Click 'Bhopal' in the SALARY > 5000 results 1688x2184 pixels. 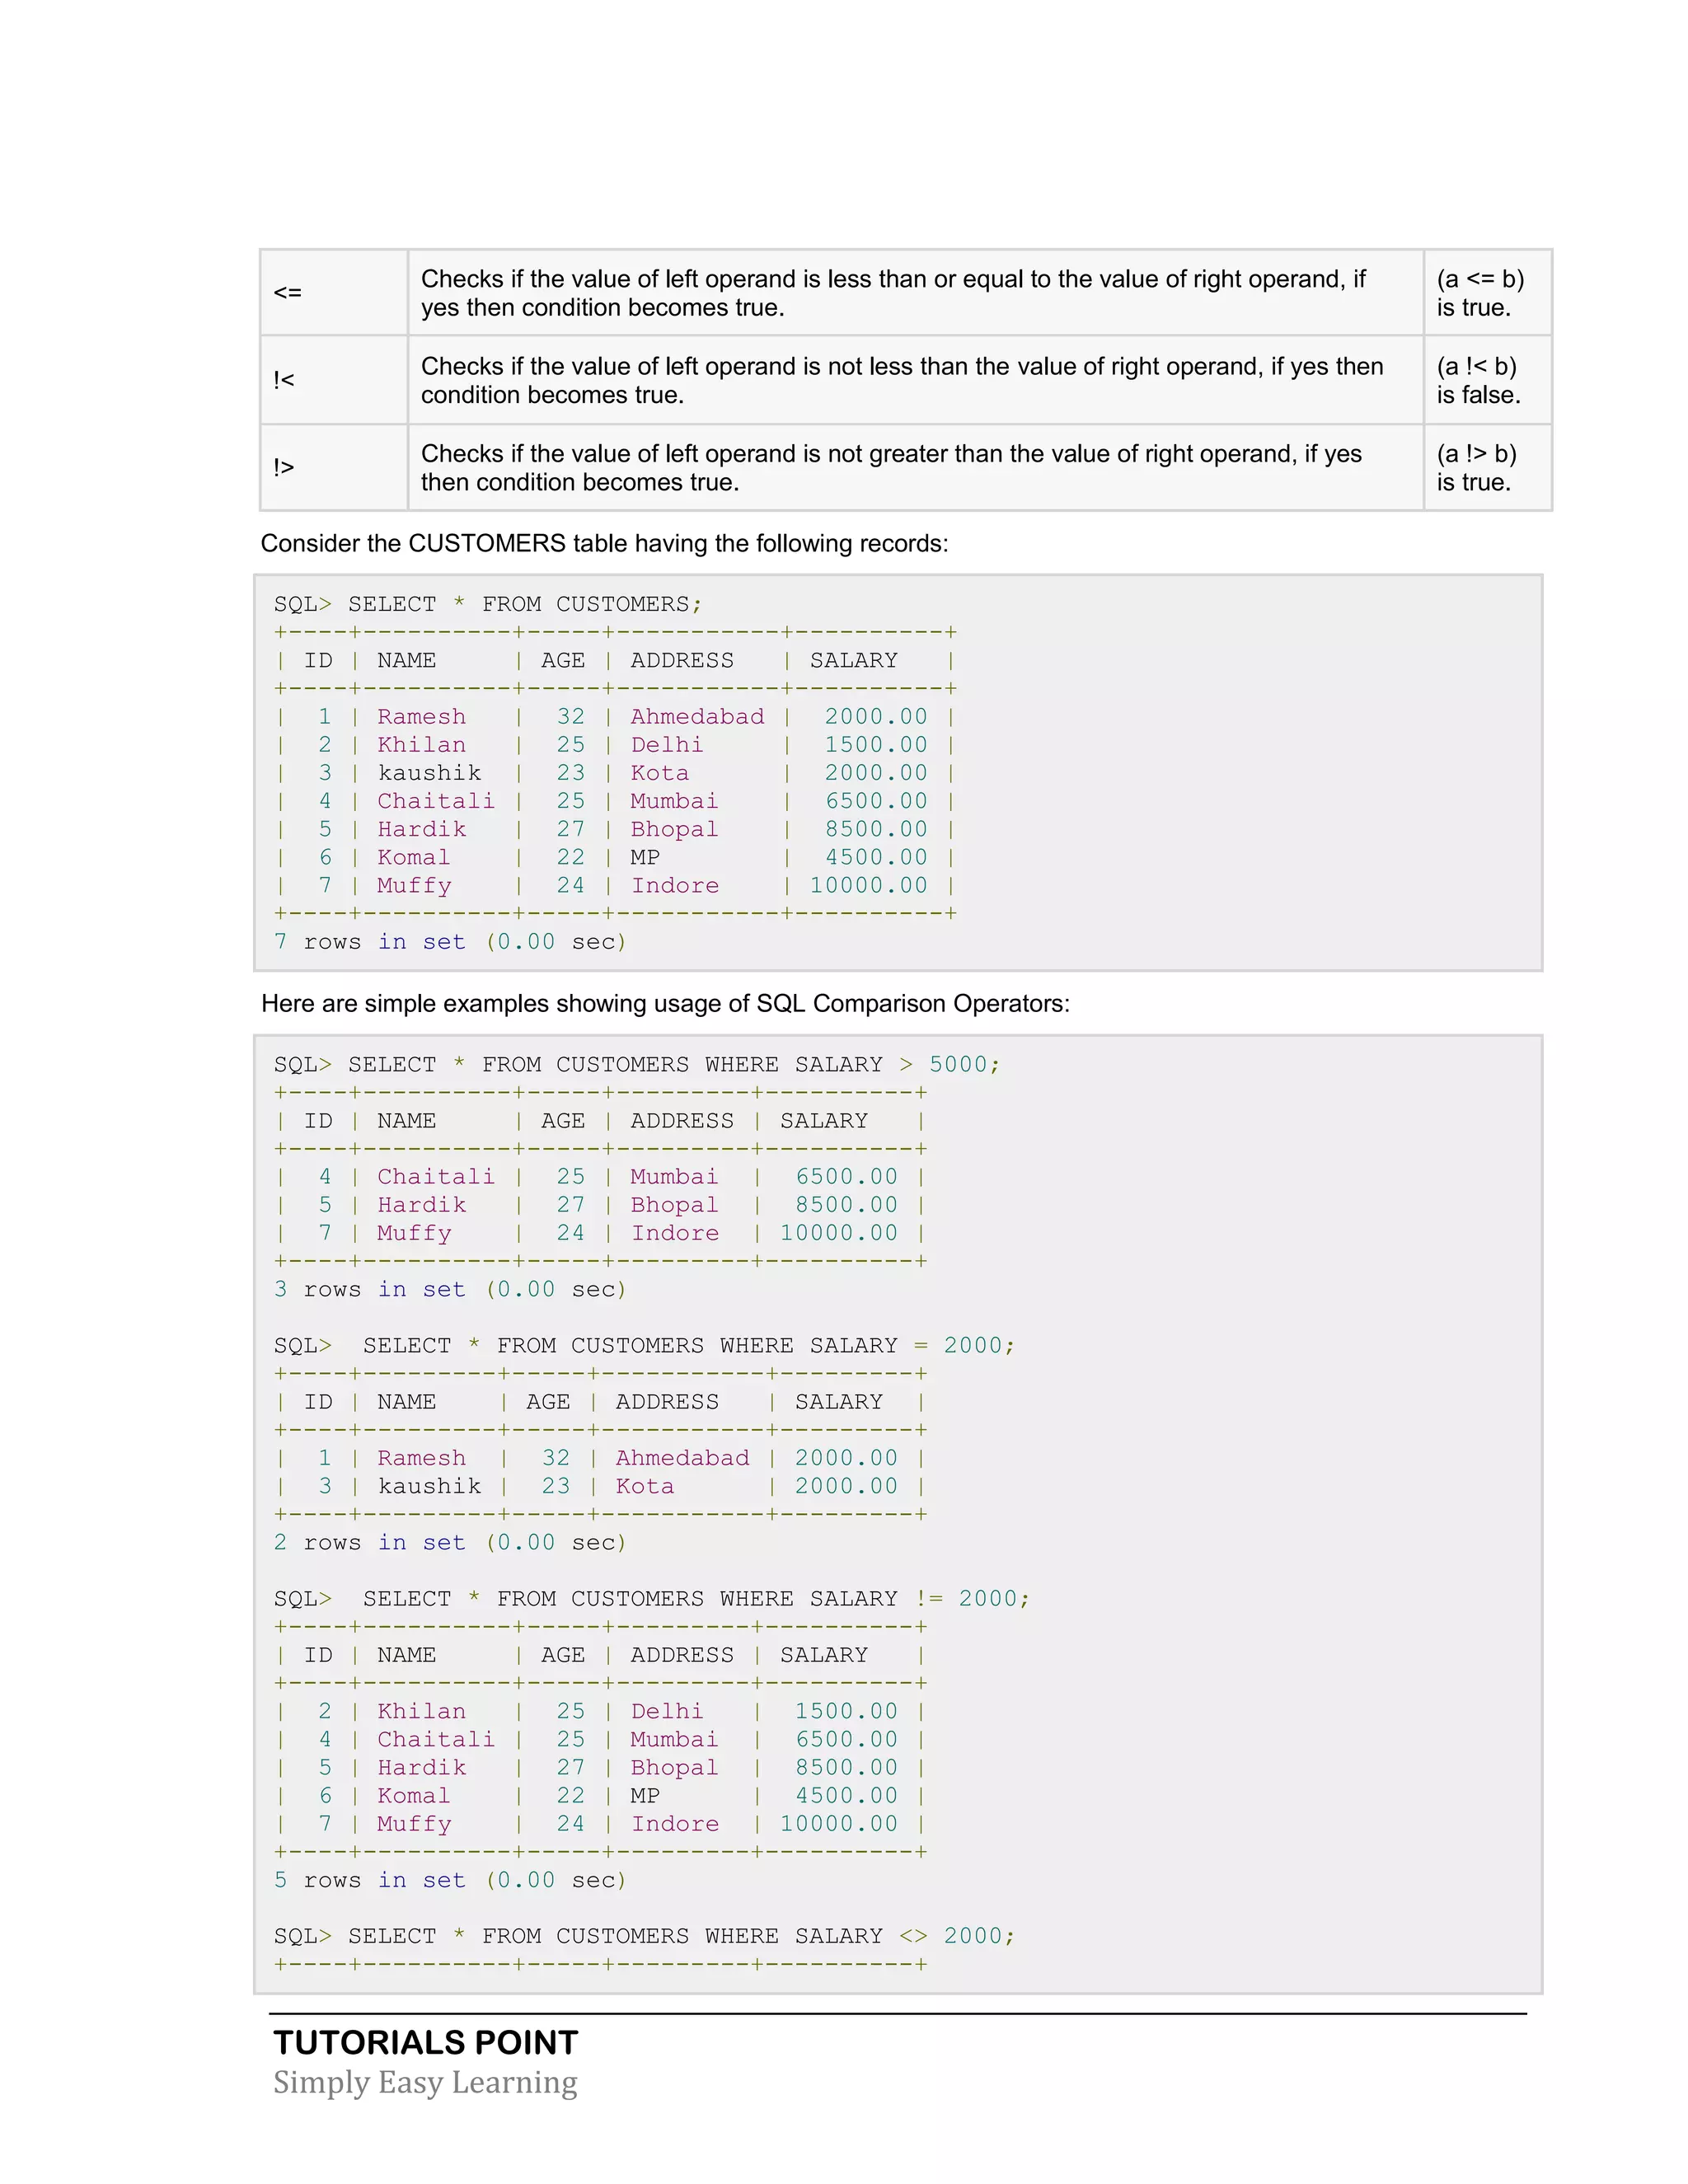point(674,1204)
